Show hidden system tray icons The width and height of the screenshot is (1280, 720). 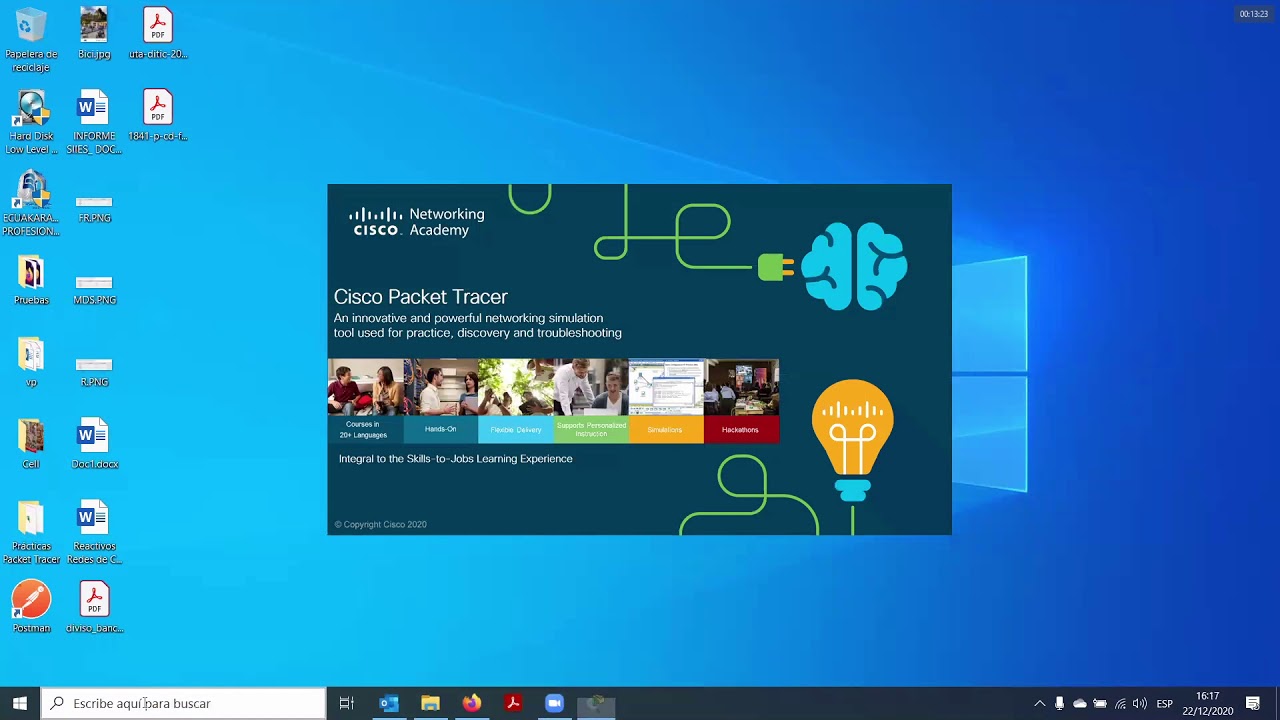[1040, 704]
